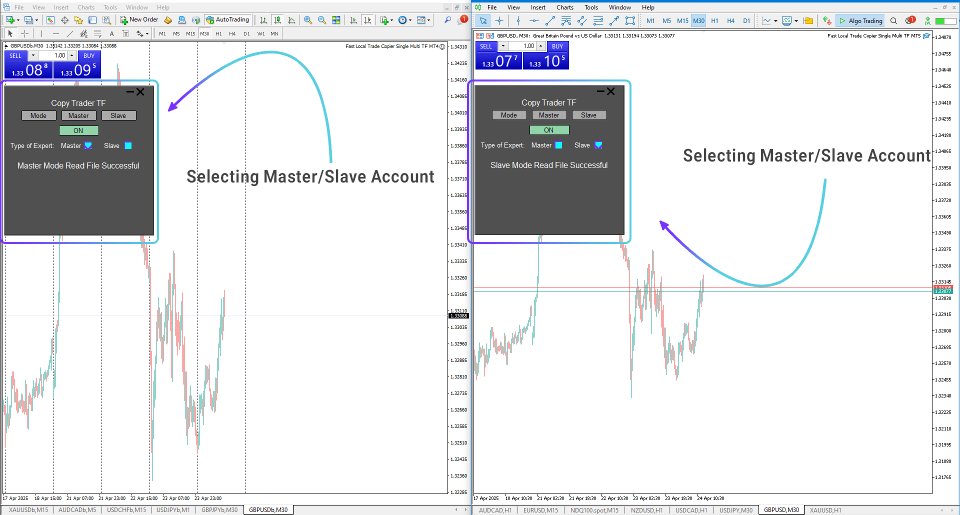Click the zoom in magnifier in MT4 toolbar
The image size is (960, 515).
[308, 20]
